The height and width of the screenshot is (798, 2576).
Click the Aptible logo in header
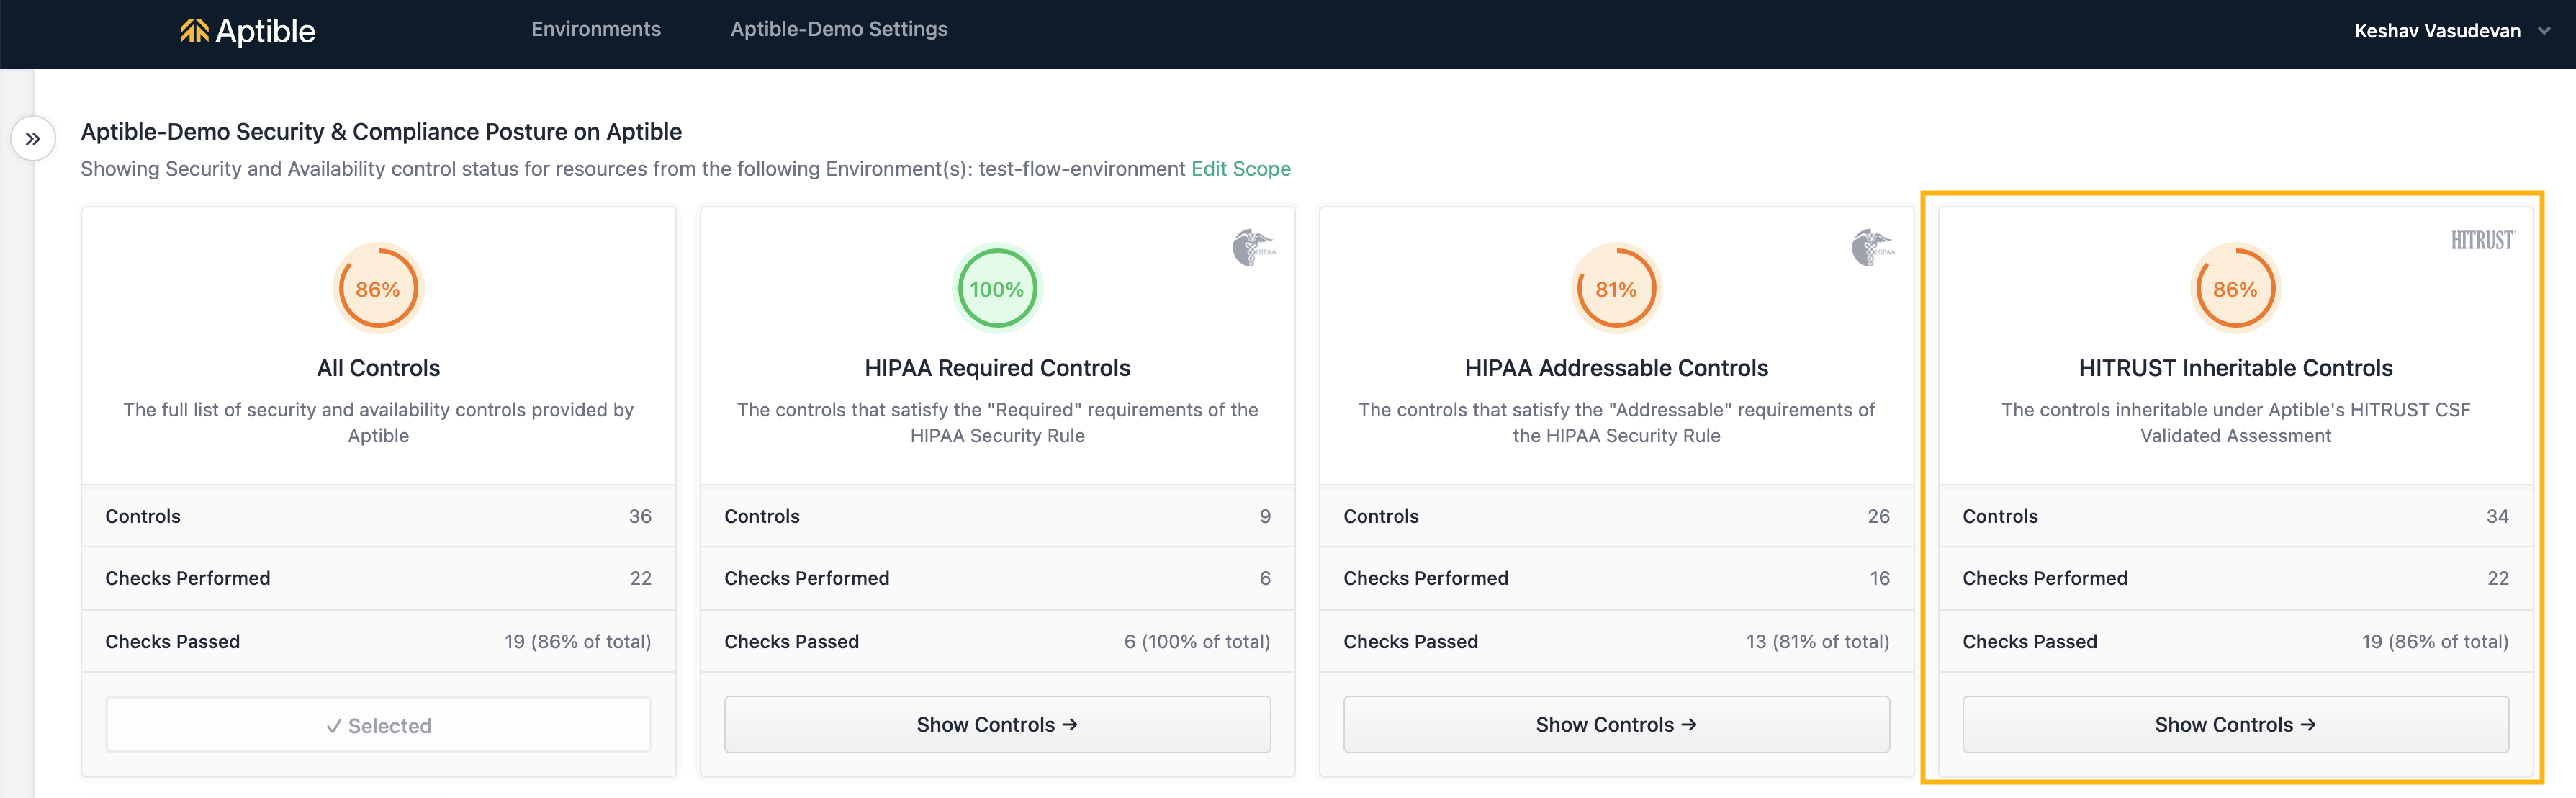tap(248, 31)
